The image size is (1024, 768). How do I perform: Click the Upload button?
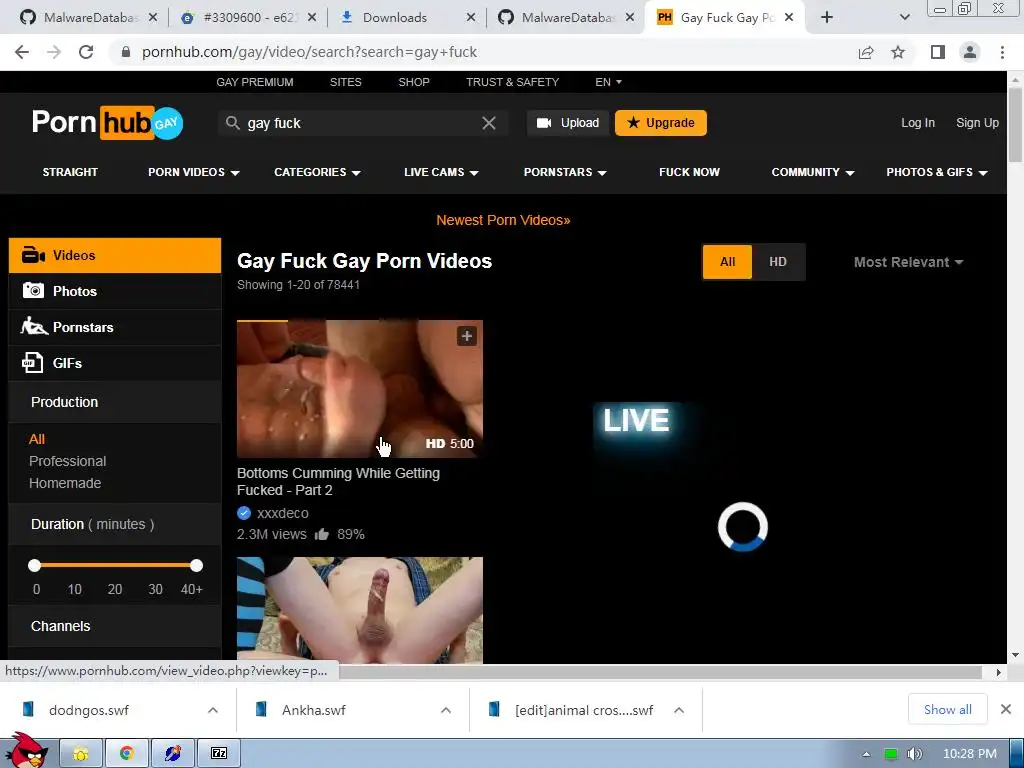click(x=568, y=123)
